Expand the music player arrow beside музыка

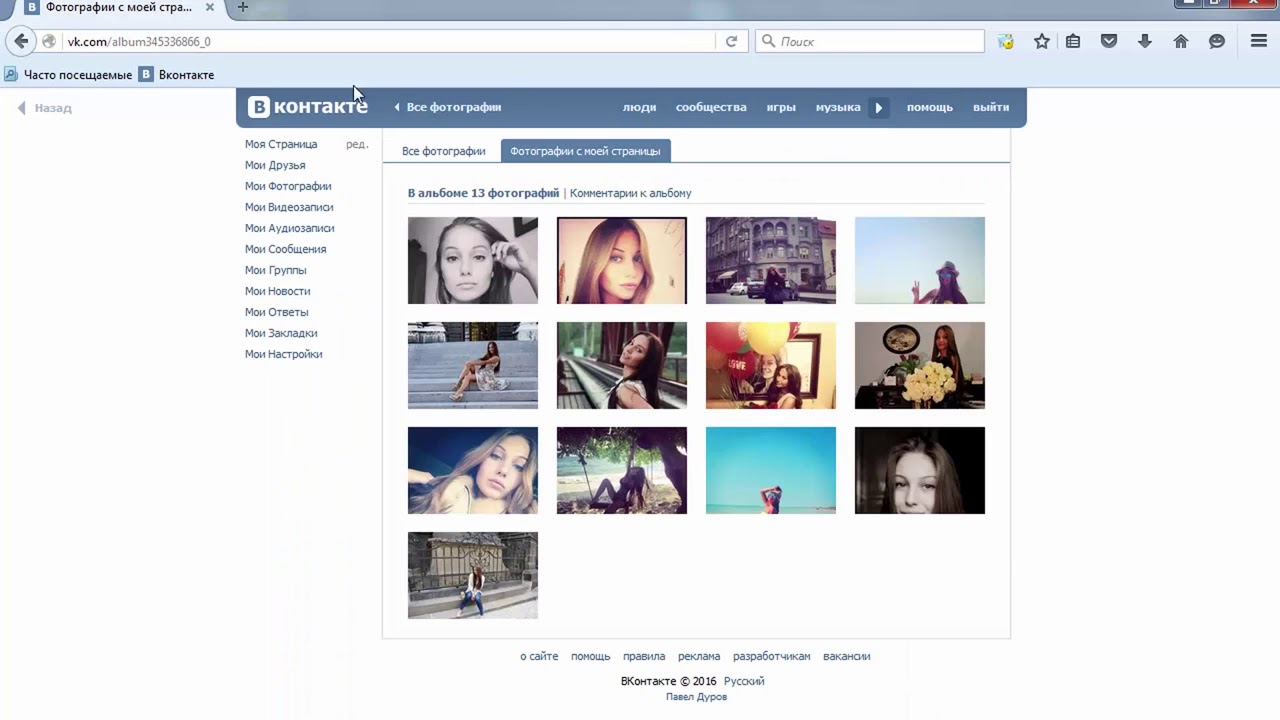[x=878, y=107]
